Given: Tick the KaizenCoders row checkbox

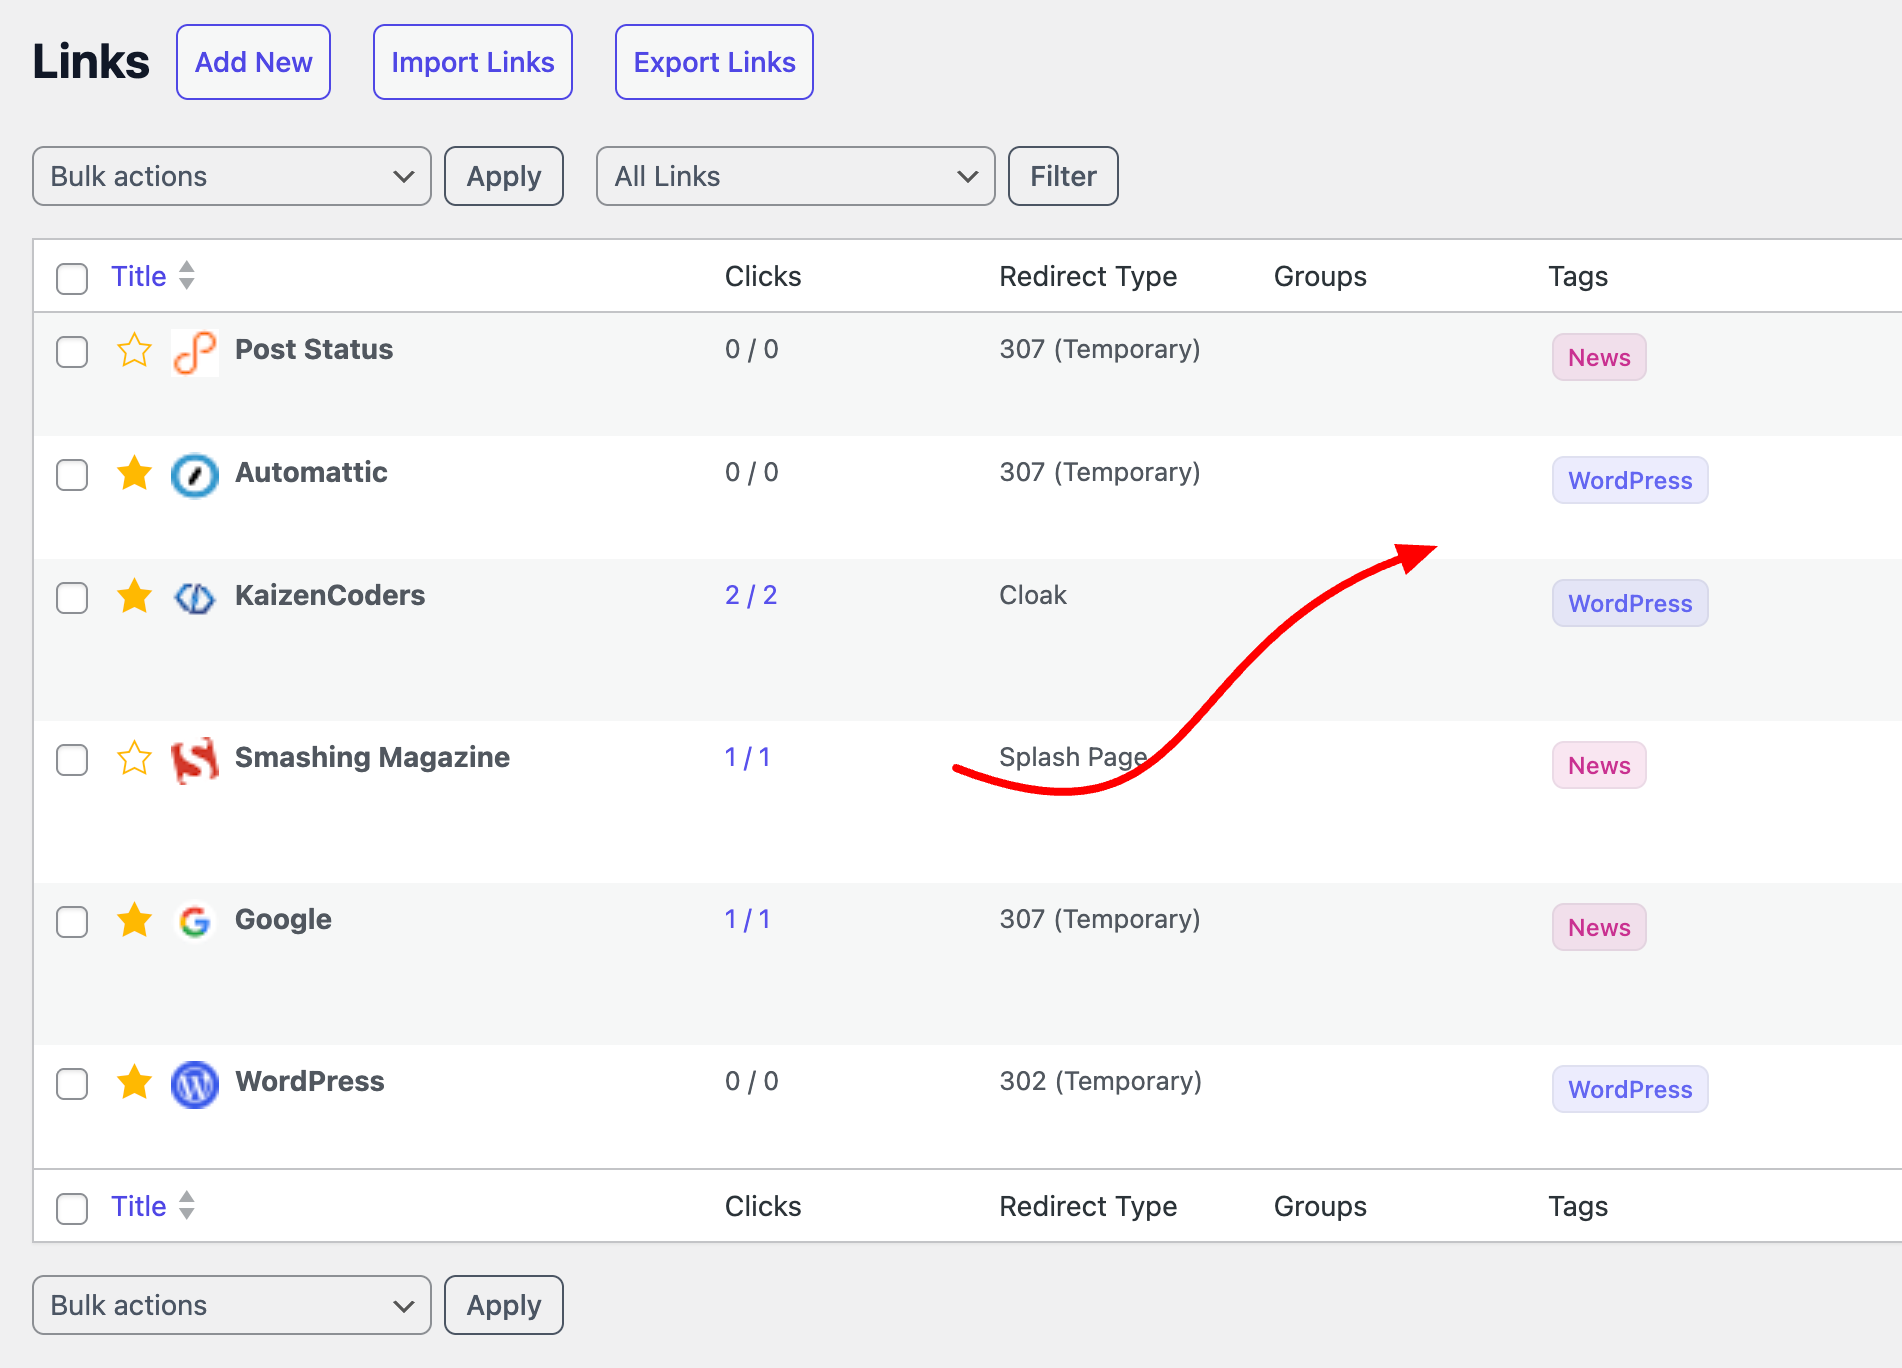Looking at the screenshot, I should 72,598.
